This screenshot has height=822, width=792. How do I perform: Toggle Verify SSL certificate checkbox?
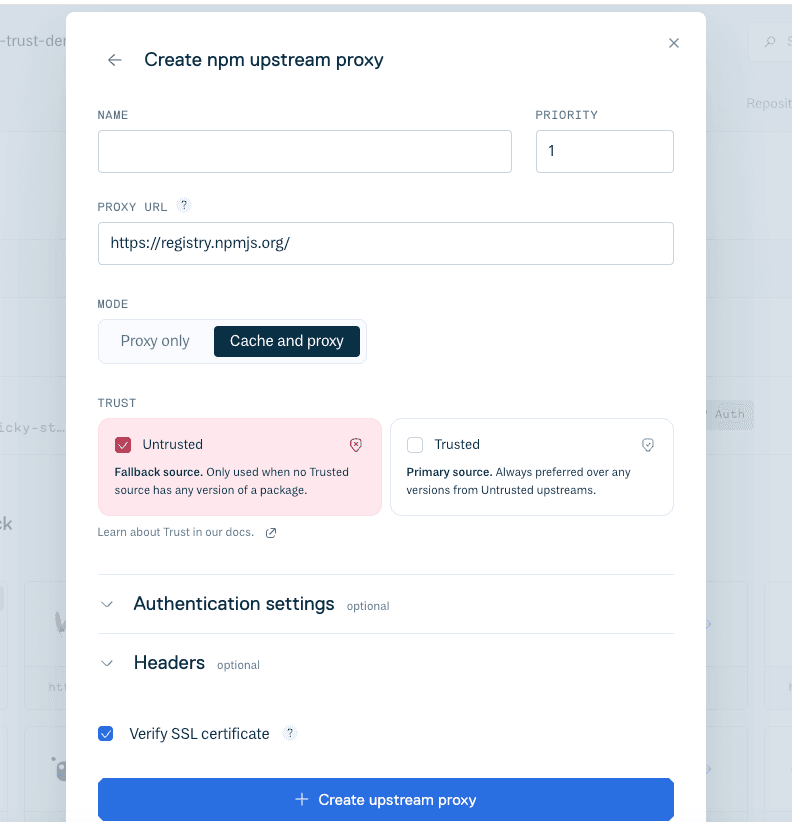(106, 734)
